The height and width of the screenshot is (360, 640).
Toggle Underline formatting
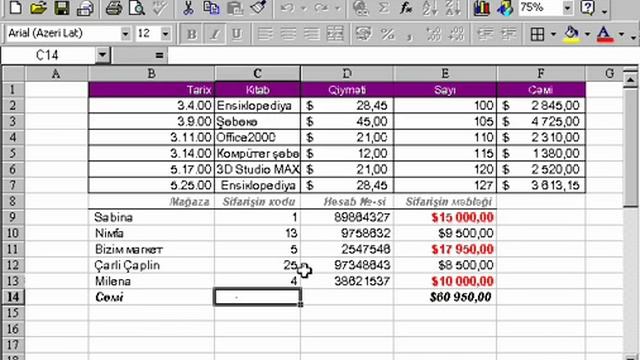237,34
